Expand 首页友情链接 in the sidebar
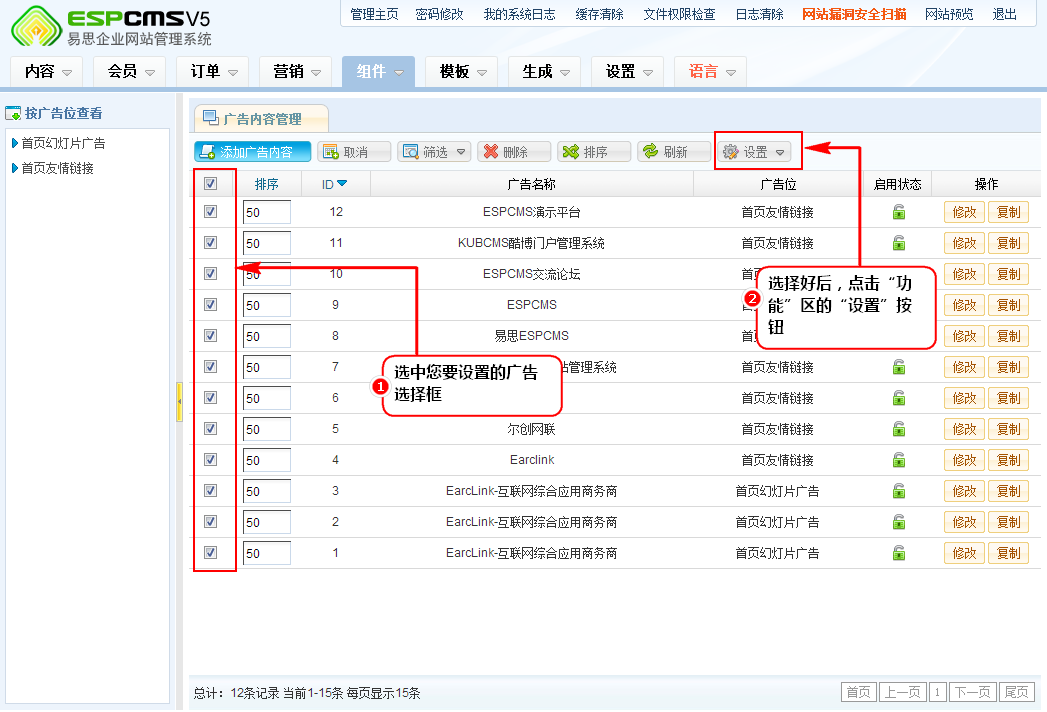Screen dimensions: 1047x712 point(53,168)
